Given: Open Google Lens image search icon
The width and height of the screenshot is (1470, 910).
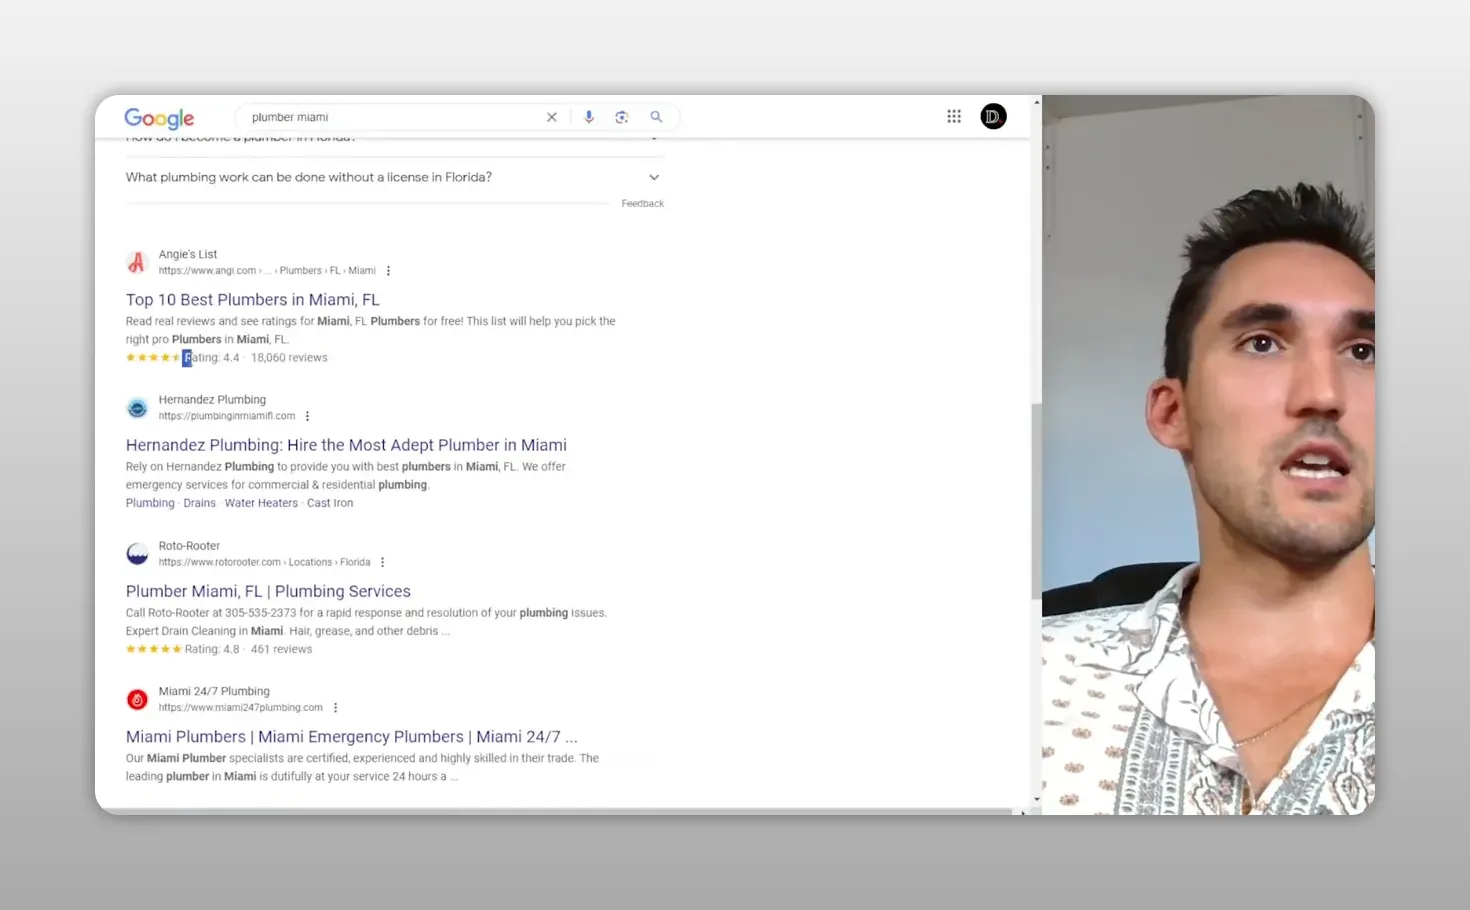Looking at the screenshot, I should pyautogui.click(x=622, y=117).
